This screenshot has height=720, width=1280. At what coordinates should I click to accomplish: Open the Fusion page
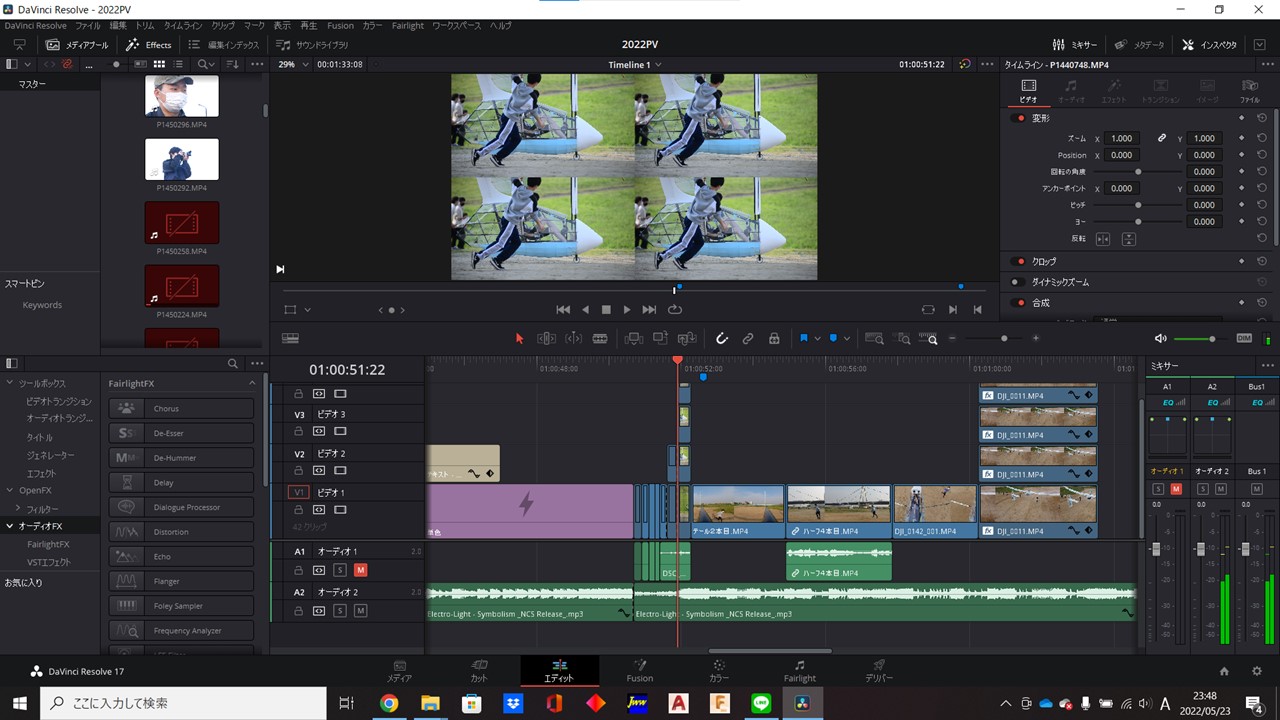[x=639, y=671]
